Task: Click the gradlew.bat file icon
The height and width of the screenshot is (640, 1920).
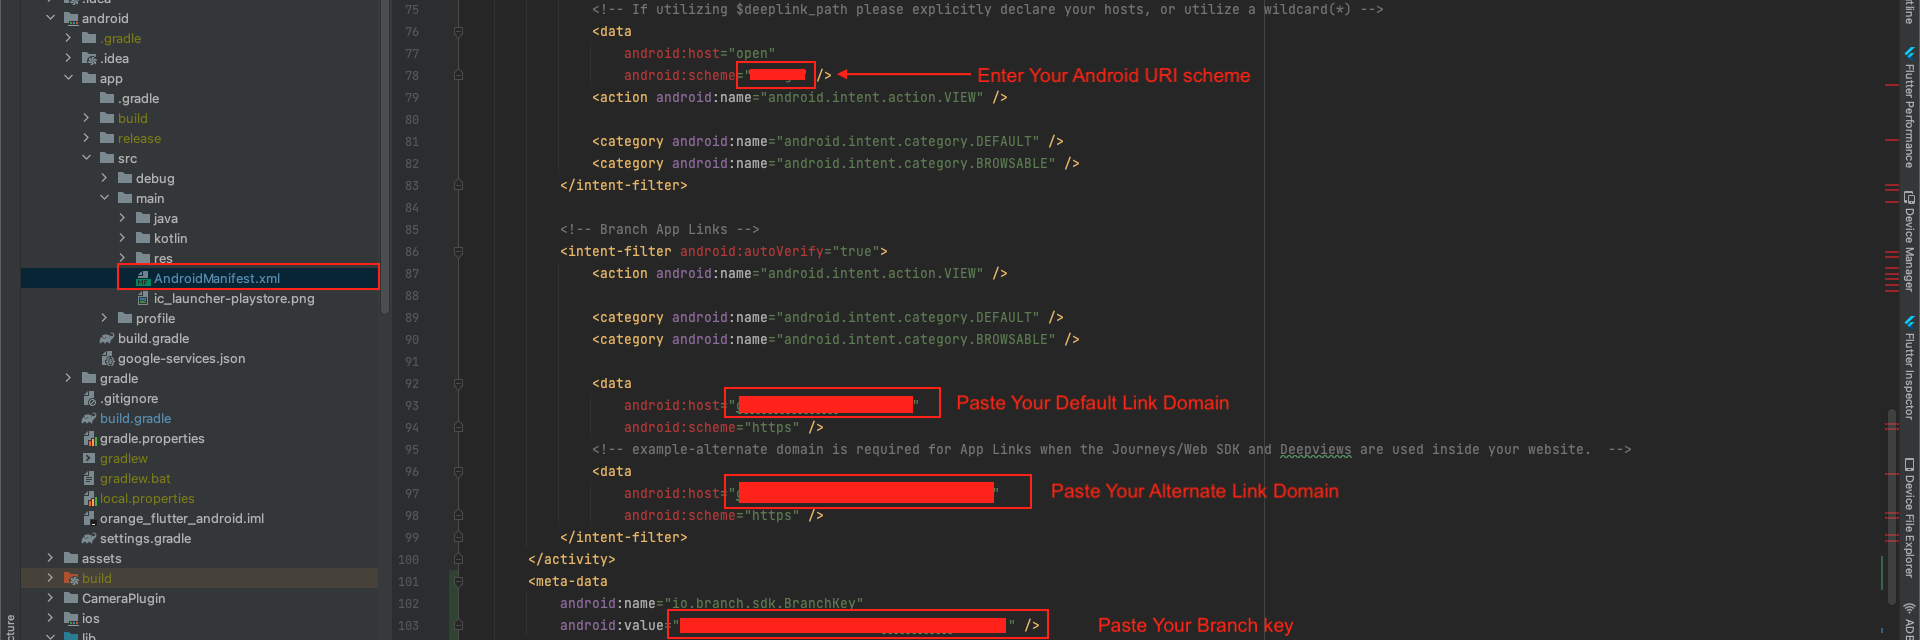Action: point(89,479)
